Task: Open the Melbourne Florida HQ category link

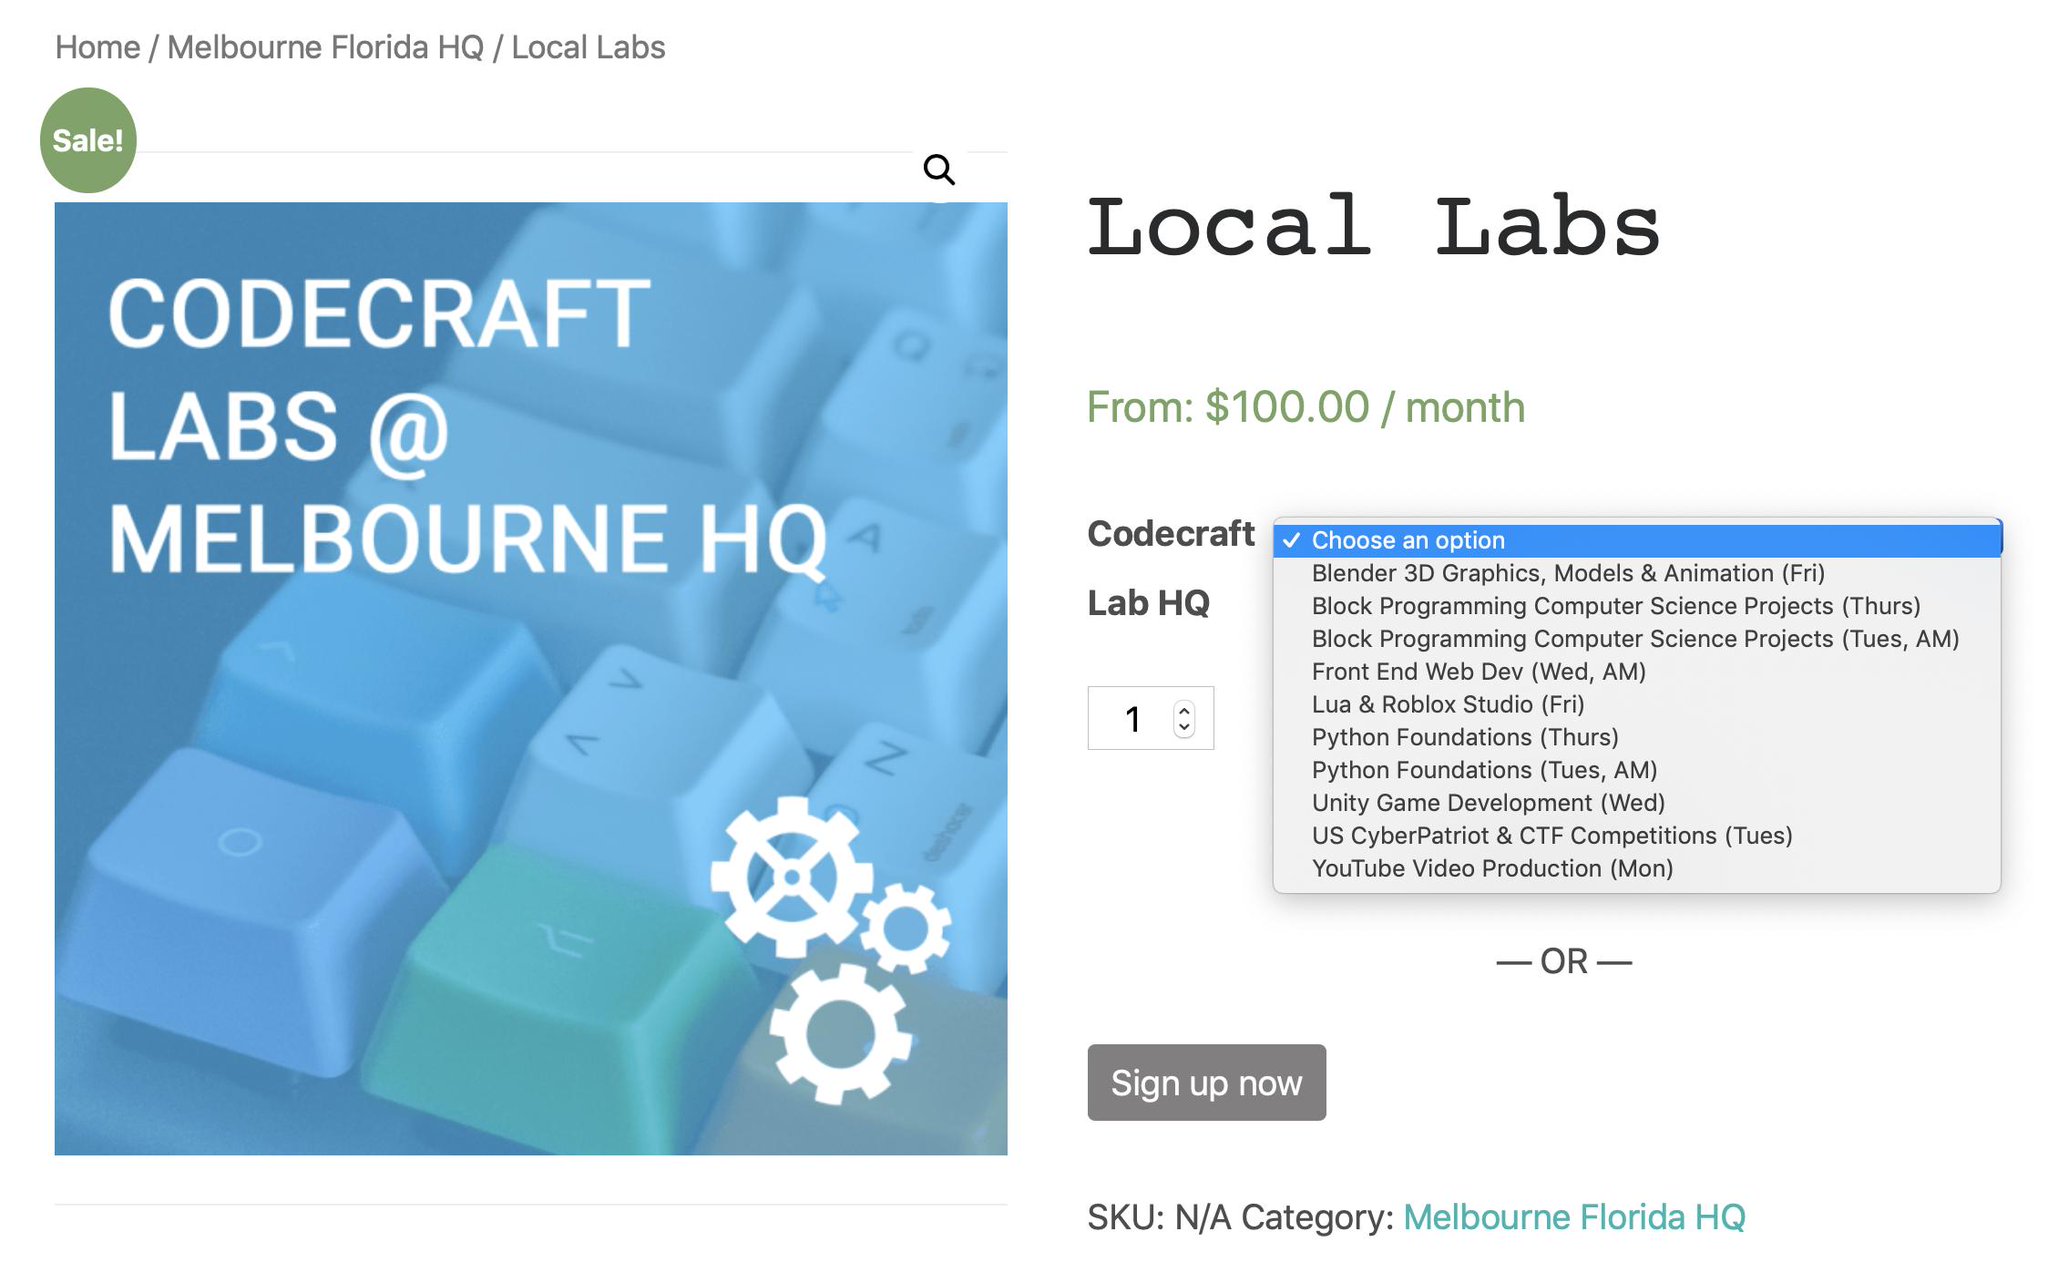Action: tap(1573, 1217)
